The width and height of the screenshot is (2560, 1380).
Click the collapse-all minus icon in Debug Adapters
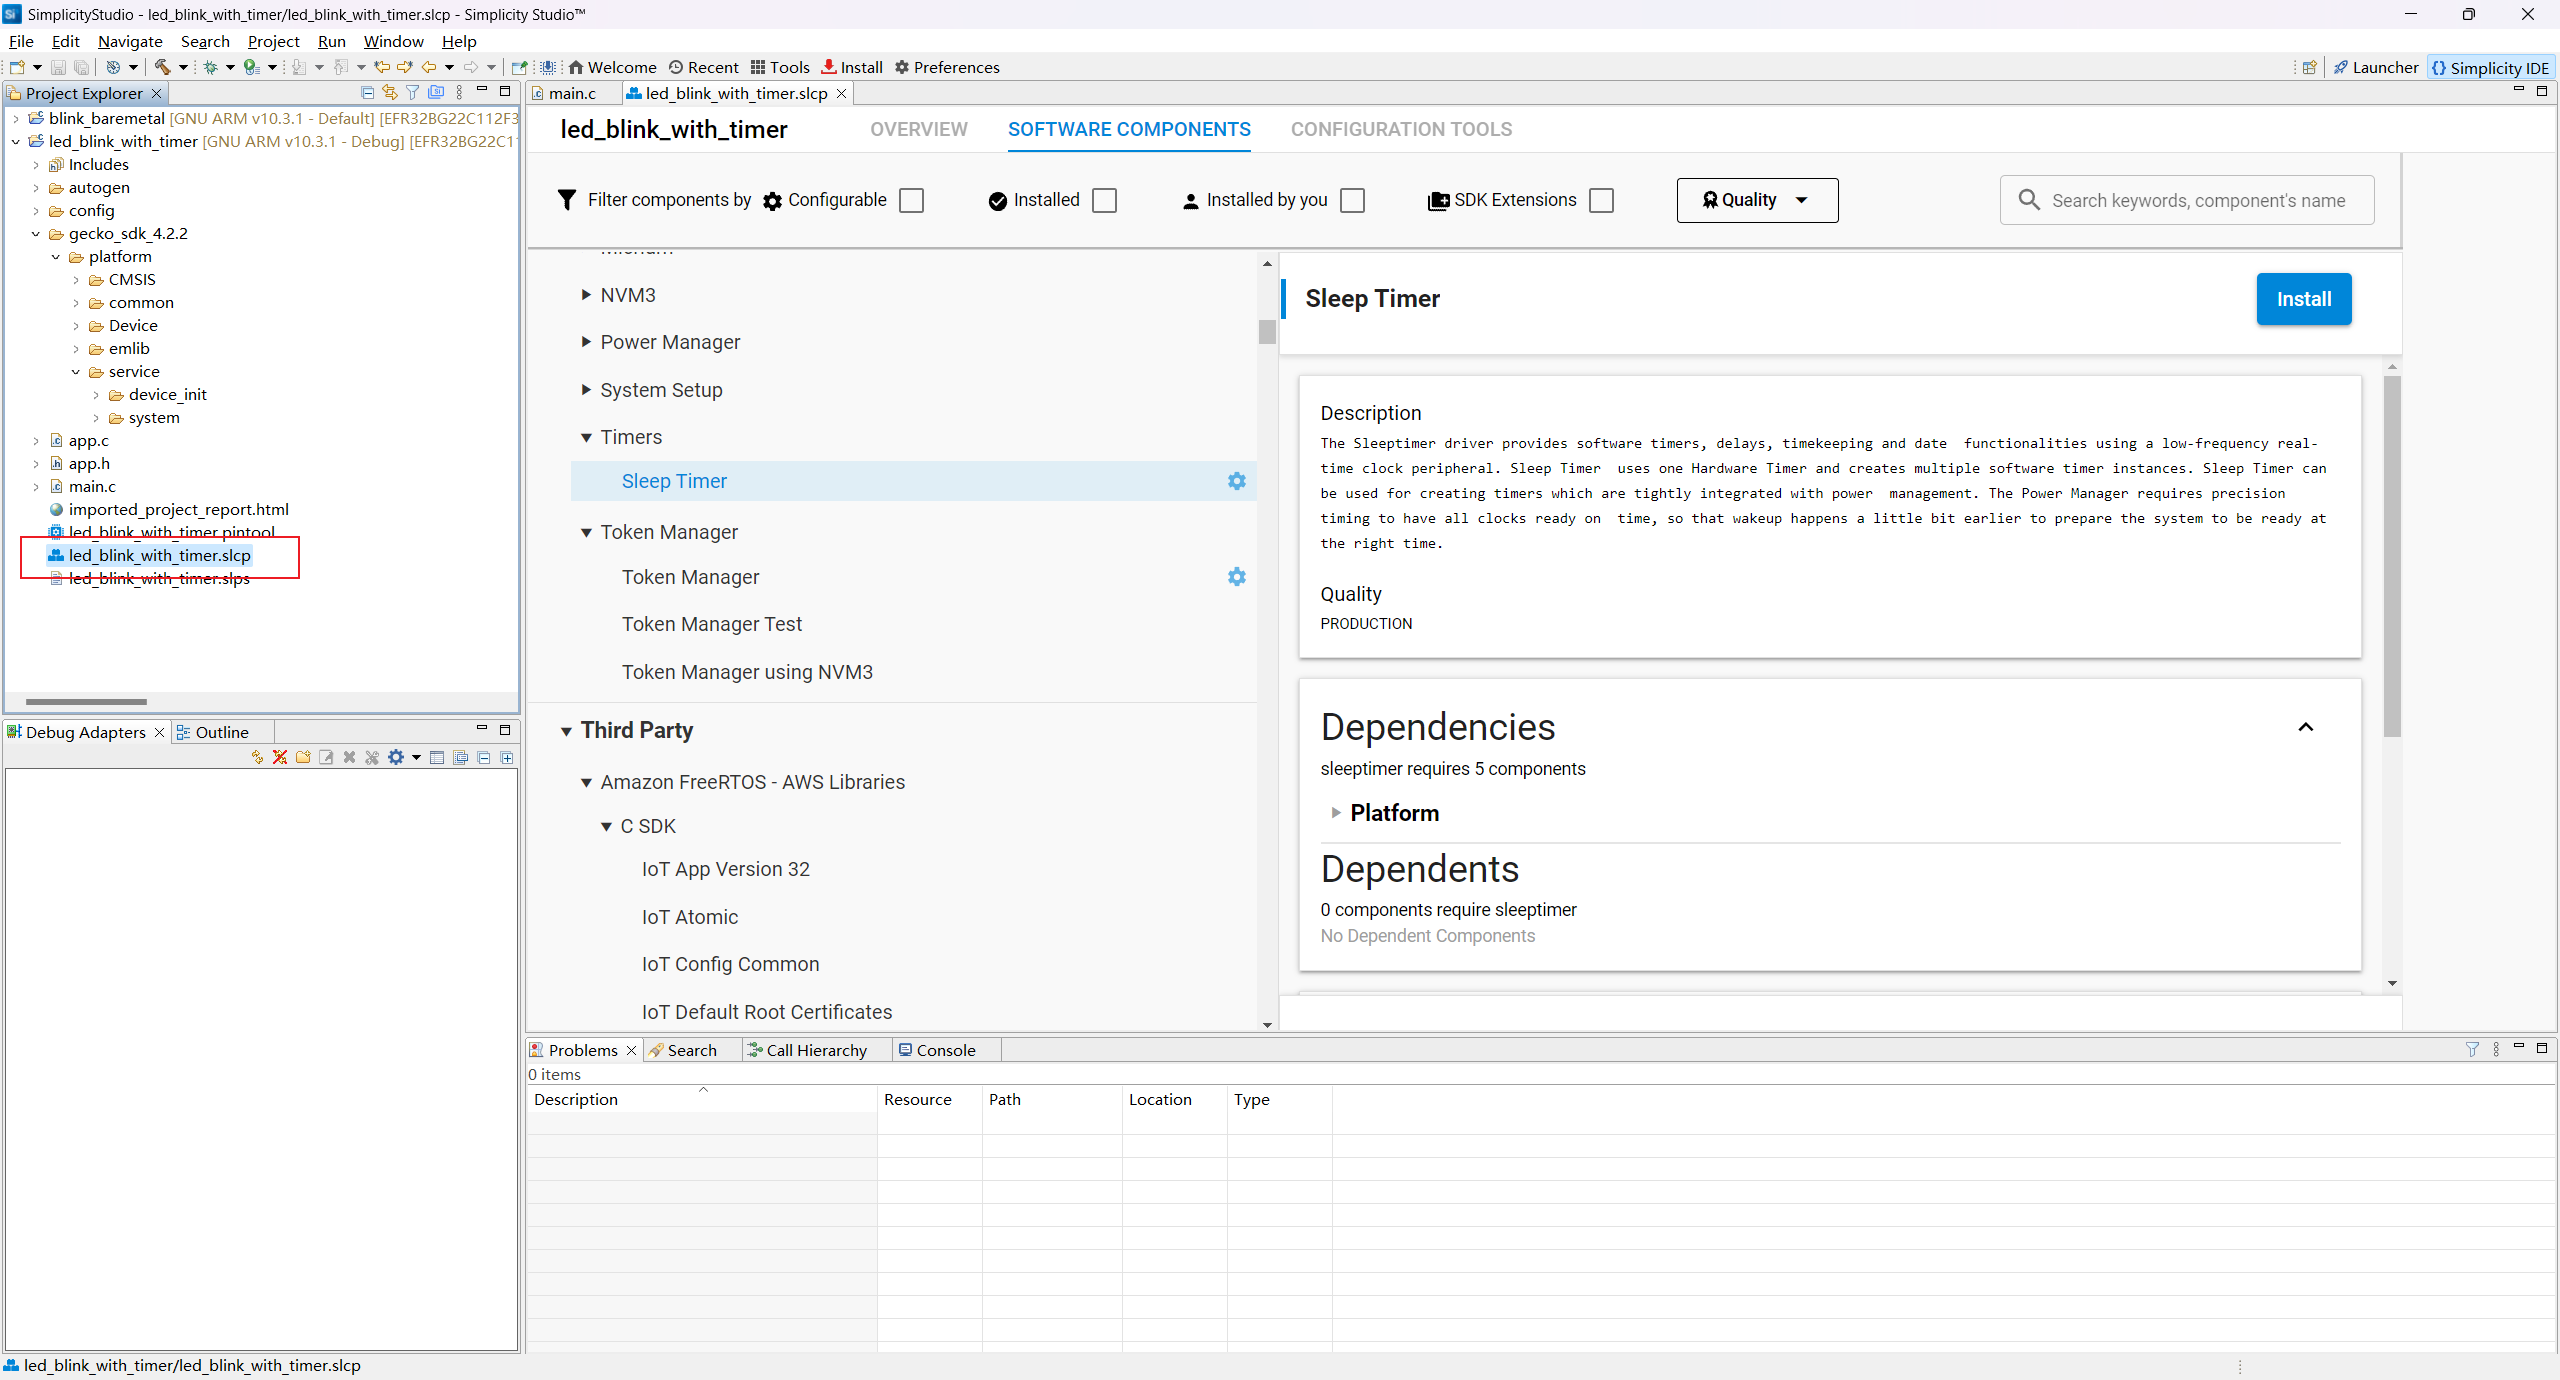pos(484,757)
